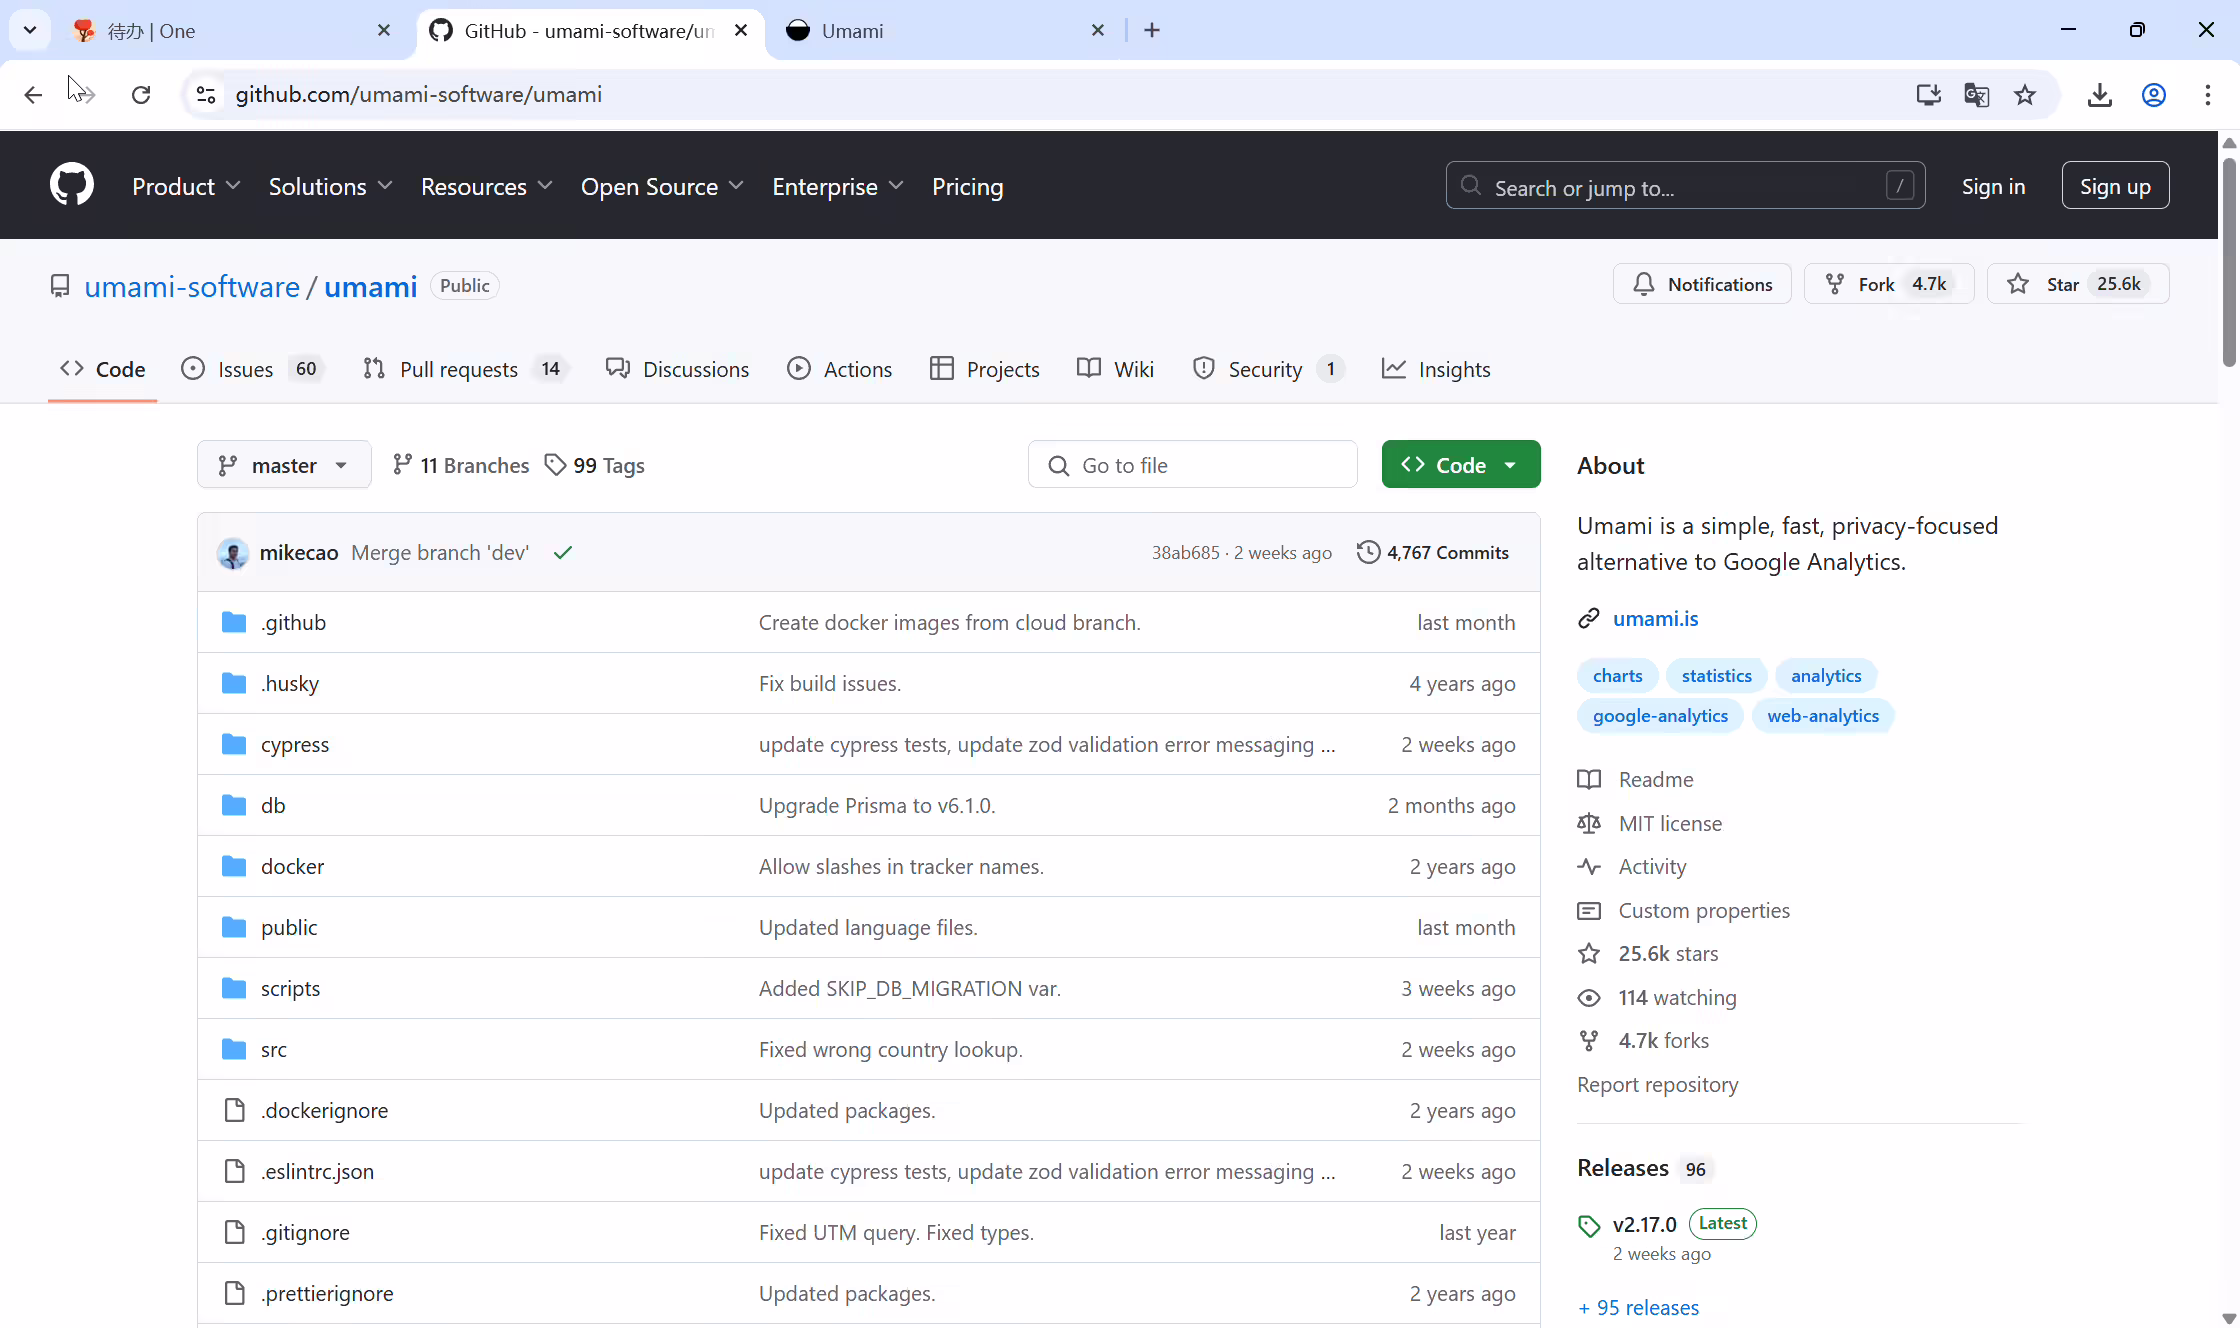
Task: Expand the Resources navigation menu
Action: (487, 186)
